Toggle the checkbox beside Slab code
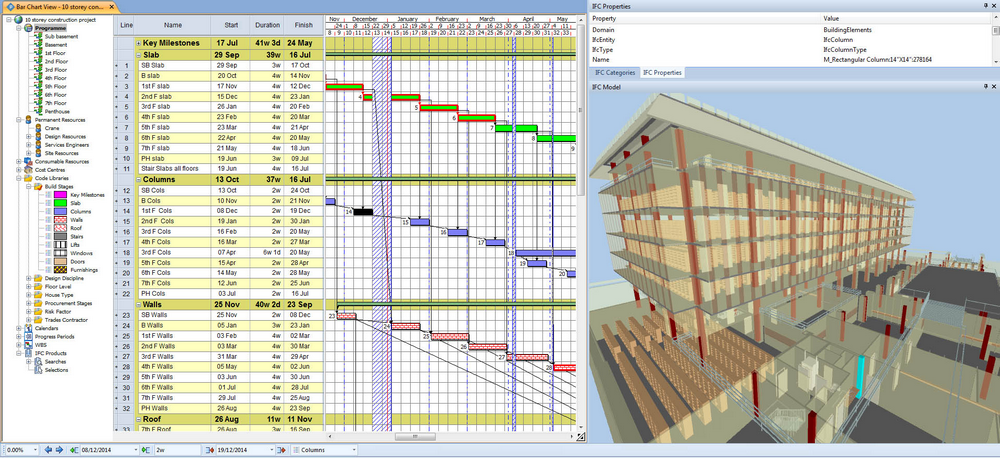Screen dimensions: 1000x458 pos(47,203)
